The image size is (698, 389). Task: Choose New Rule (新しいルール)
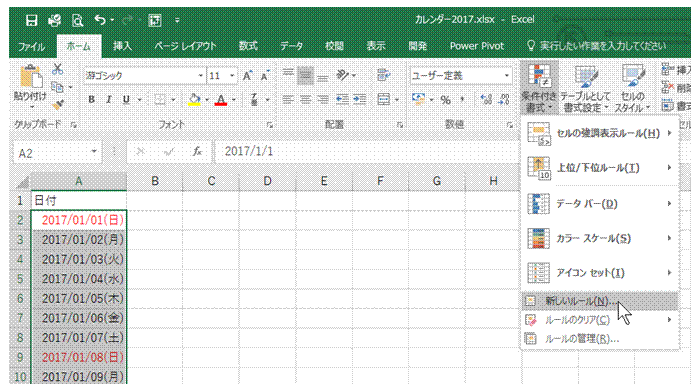(600, 301)
